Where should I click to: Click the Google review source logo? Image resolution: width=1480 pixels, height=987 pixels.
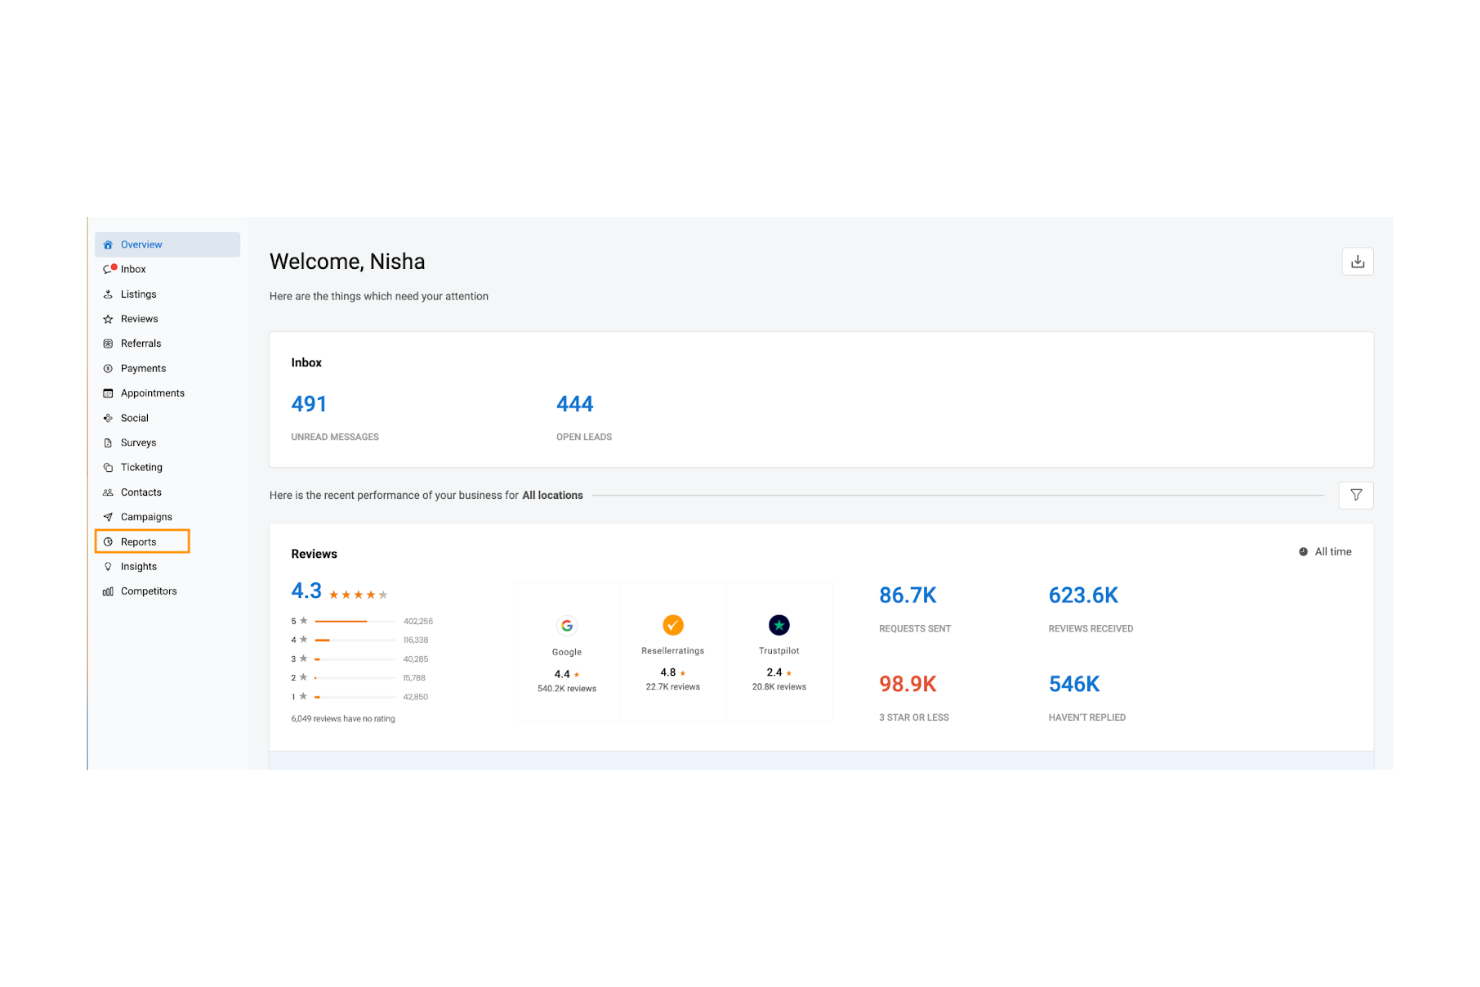pyautogui.click(x=566, y=625)
